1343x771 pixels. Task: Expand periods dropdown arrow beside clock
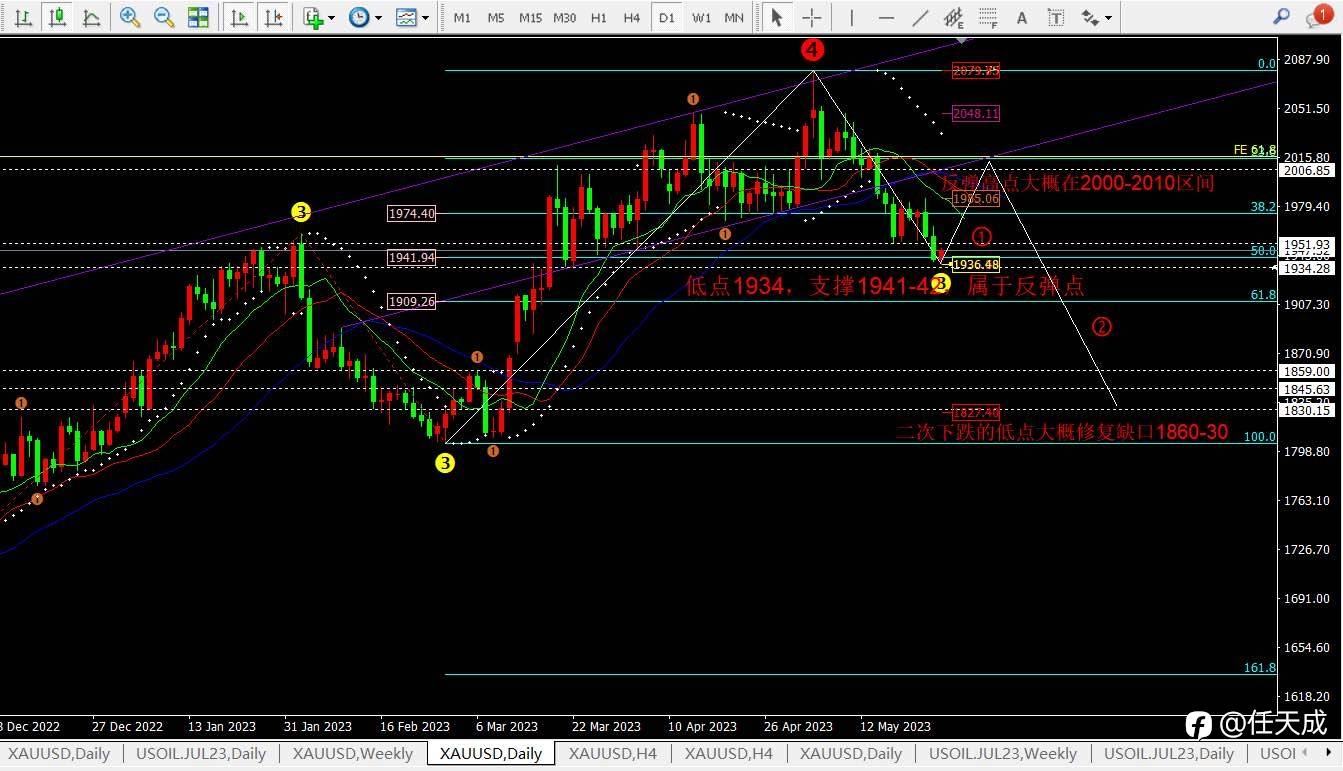point(377,18)
